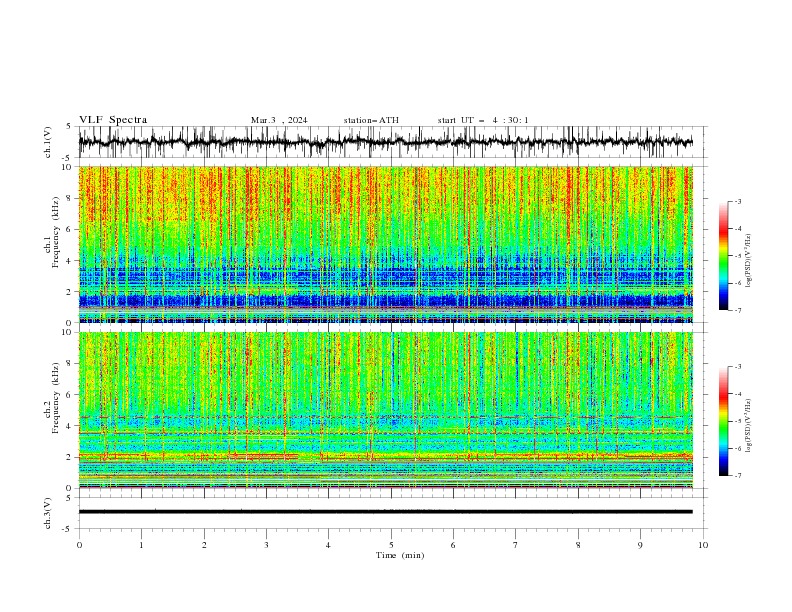Click the ch.1 spectrogram panel

pos(385,244)
